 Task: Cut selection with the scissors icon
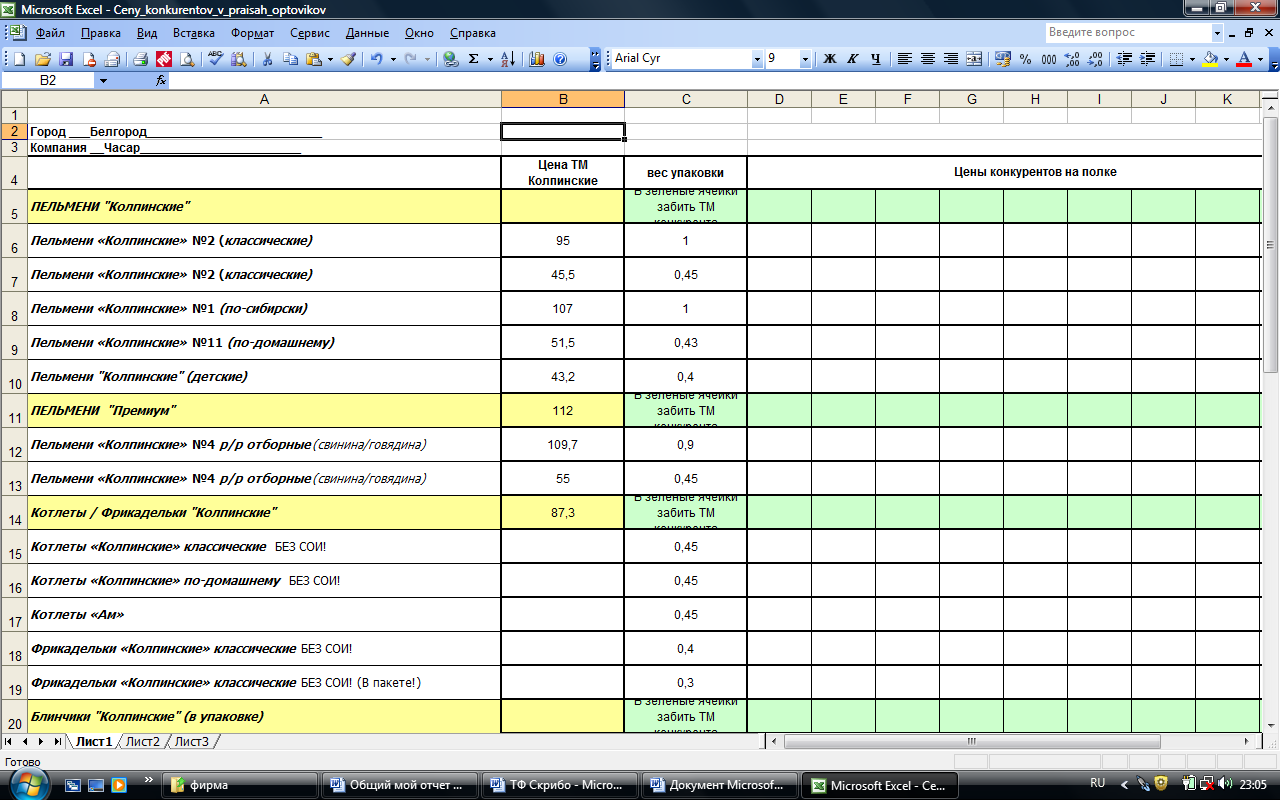click(x=267, y=59)
